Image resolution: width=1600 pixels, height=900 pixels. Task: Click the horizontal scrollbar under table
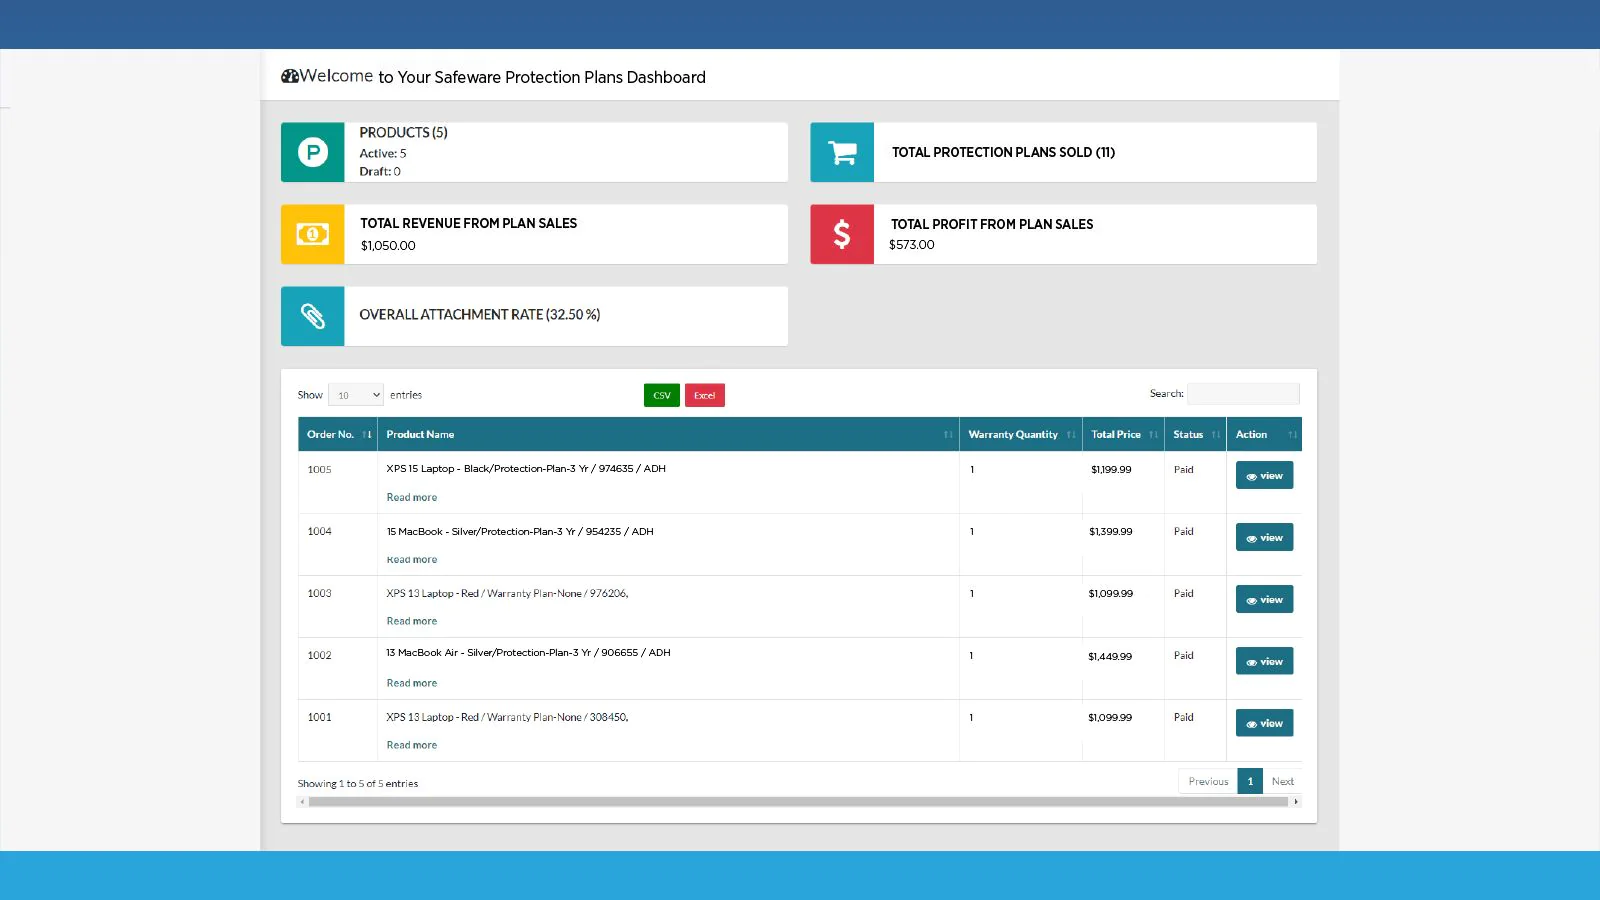coord(798,802)
